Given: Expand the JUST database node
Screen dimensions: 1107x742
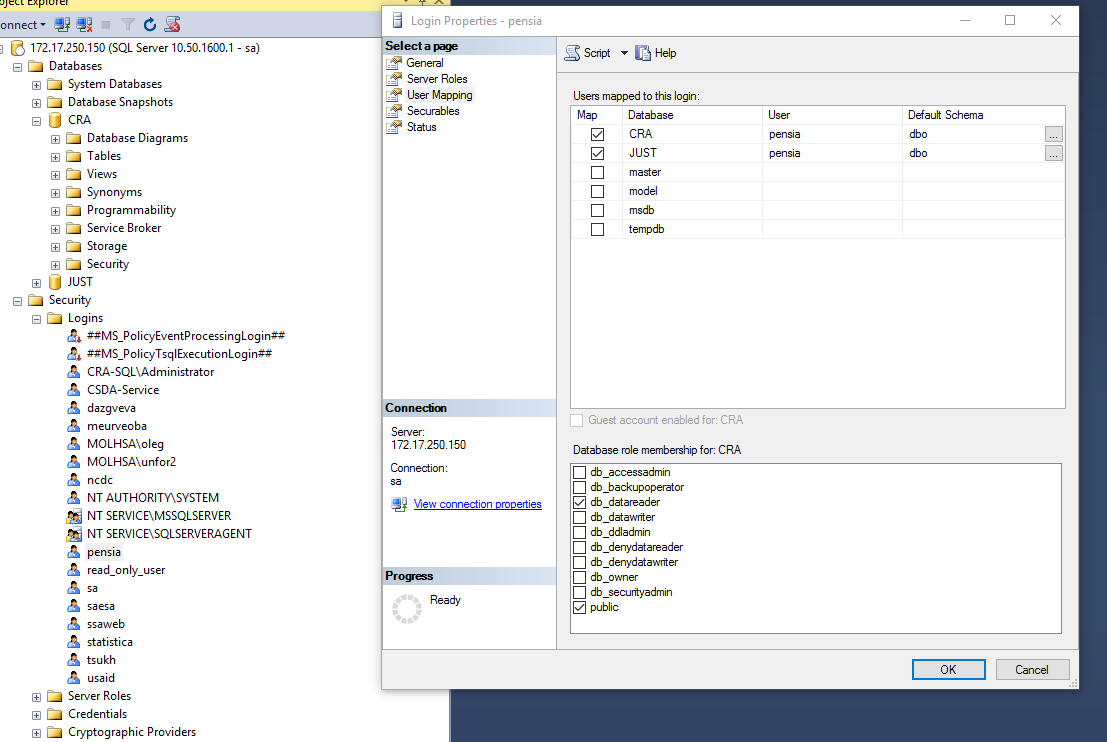Looking at the screenshot, I should [x=37, y=283].
